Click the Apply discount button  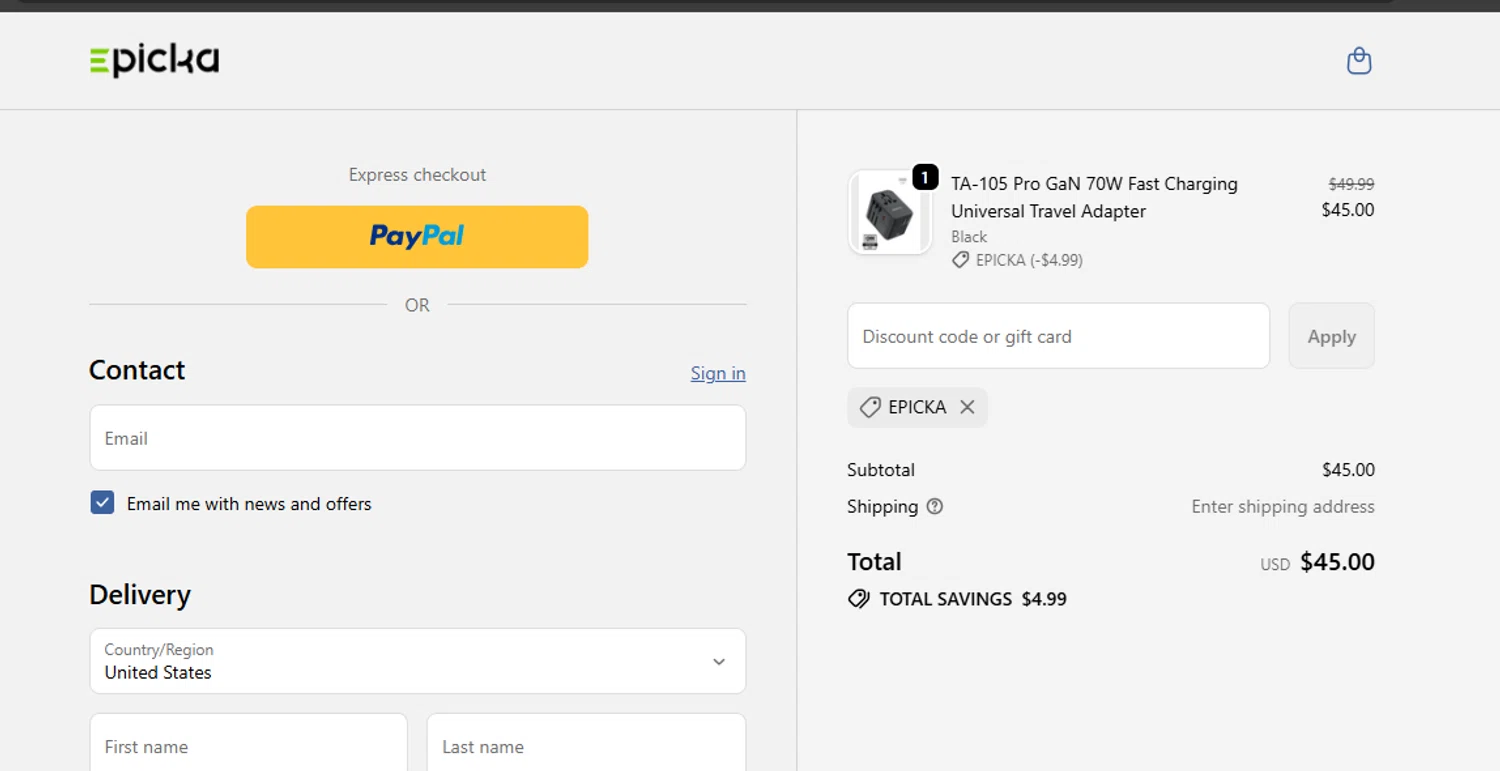pyautogui.click(x=1331, y=336)
